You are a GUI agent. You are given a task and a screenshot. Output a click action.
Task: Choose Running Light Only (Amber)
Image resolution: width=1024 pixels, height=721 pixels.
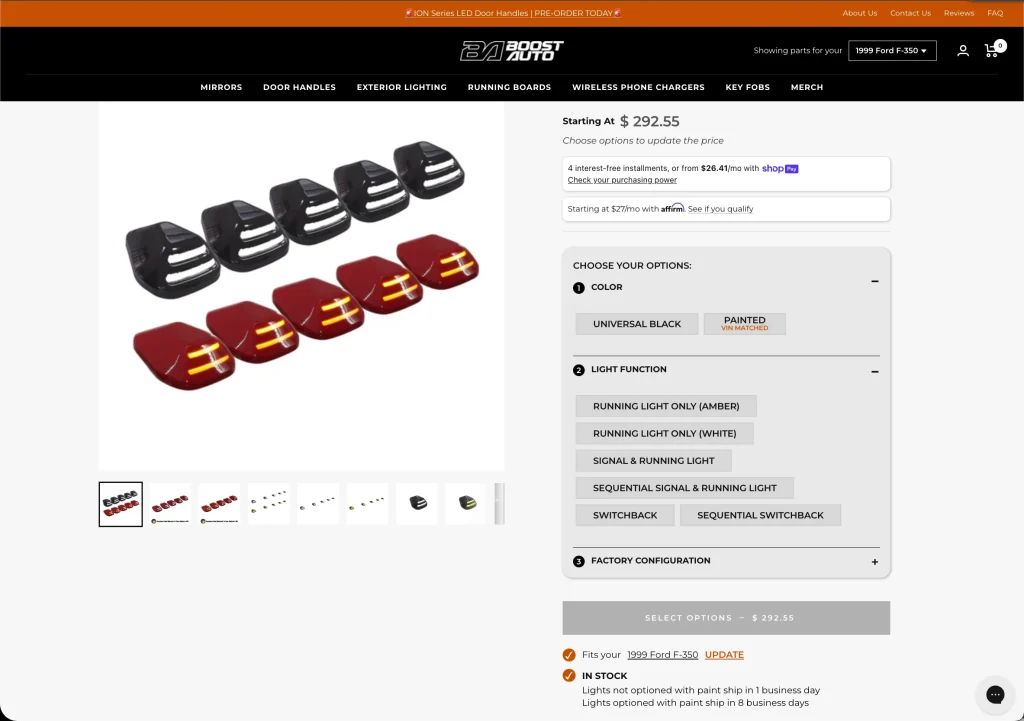pos(665,406)
